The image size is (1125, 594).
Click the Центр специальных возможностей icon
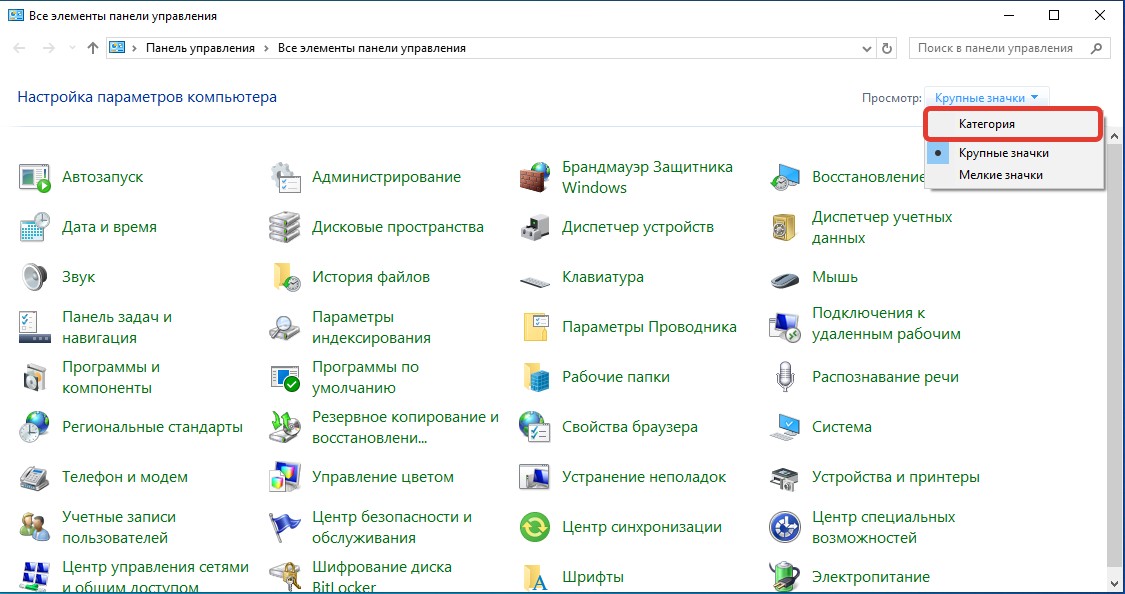[x=784, y=527]
